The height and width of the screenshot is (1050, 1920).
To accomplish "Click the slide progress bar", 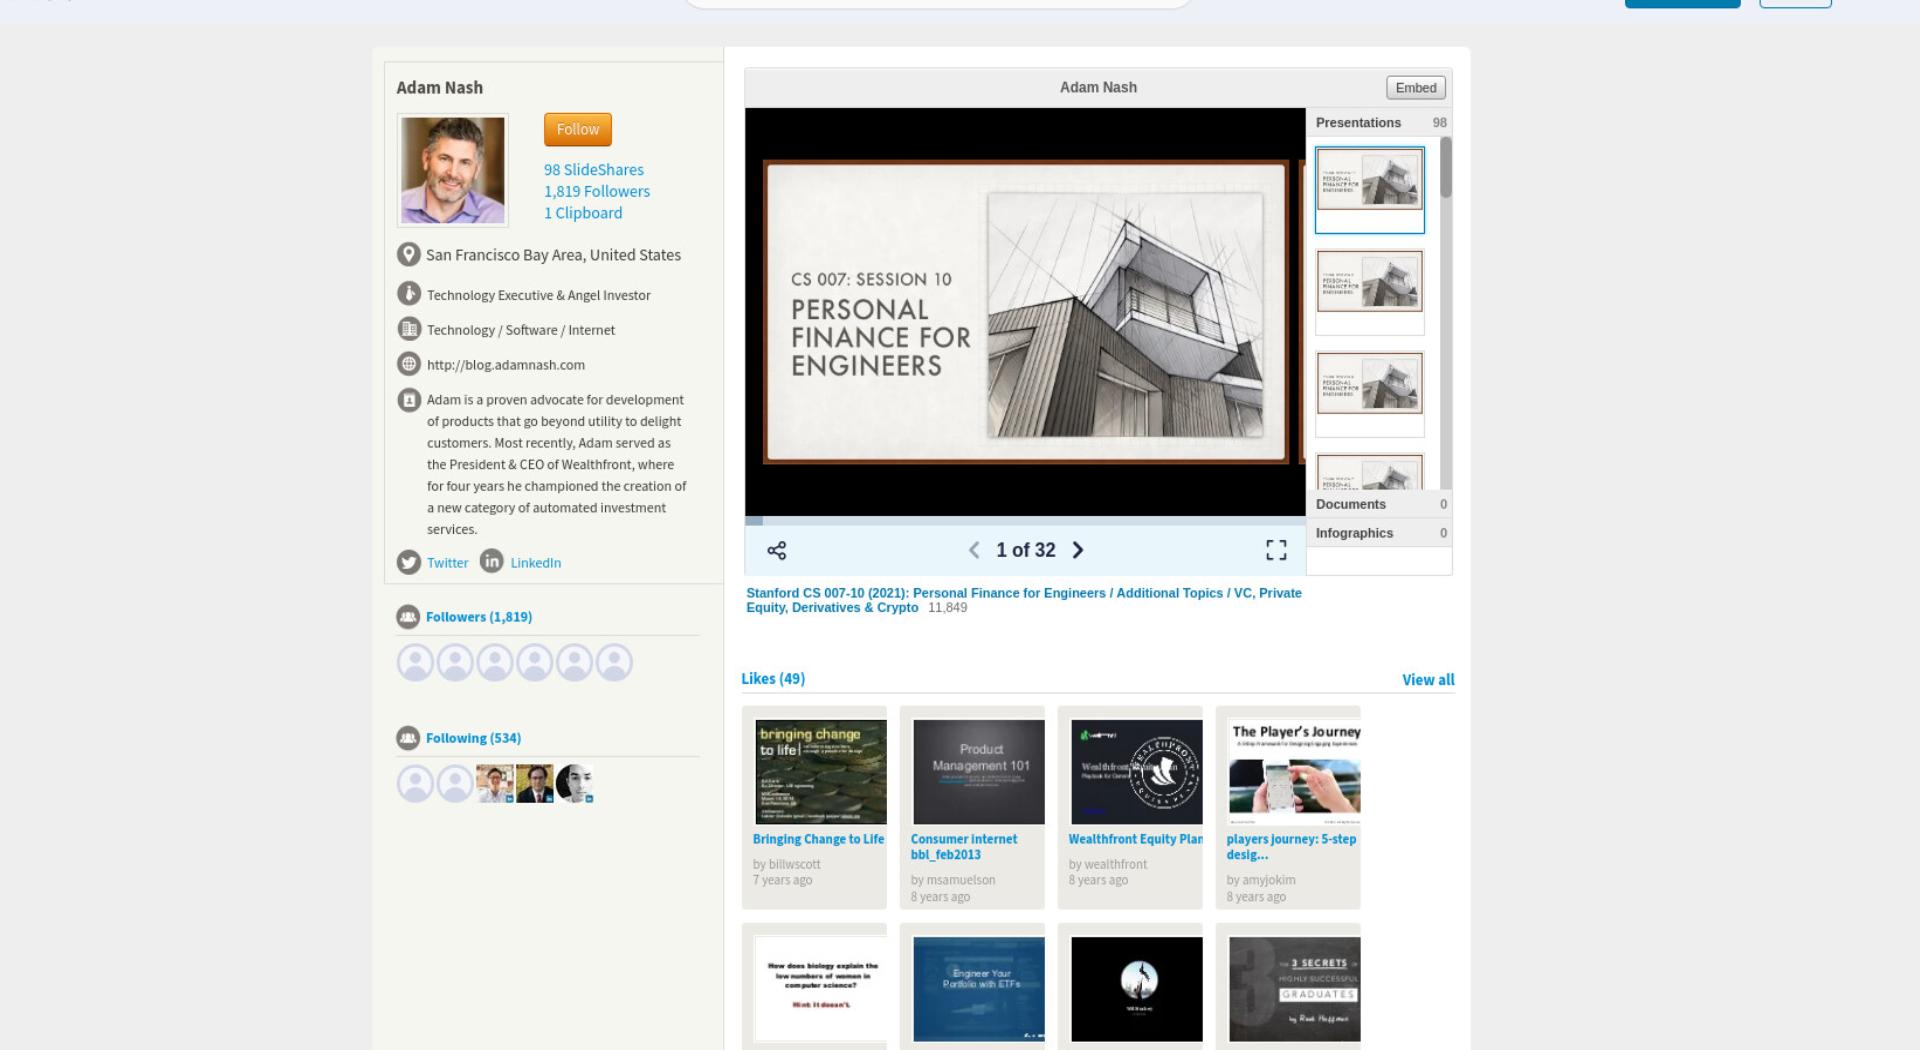I will click(x=1025, y=520).
